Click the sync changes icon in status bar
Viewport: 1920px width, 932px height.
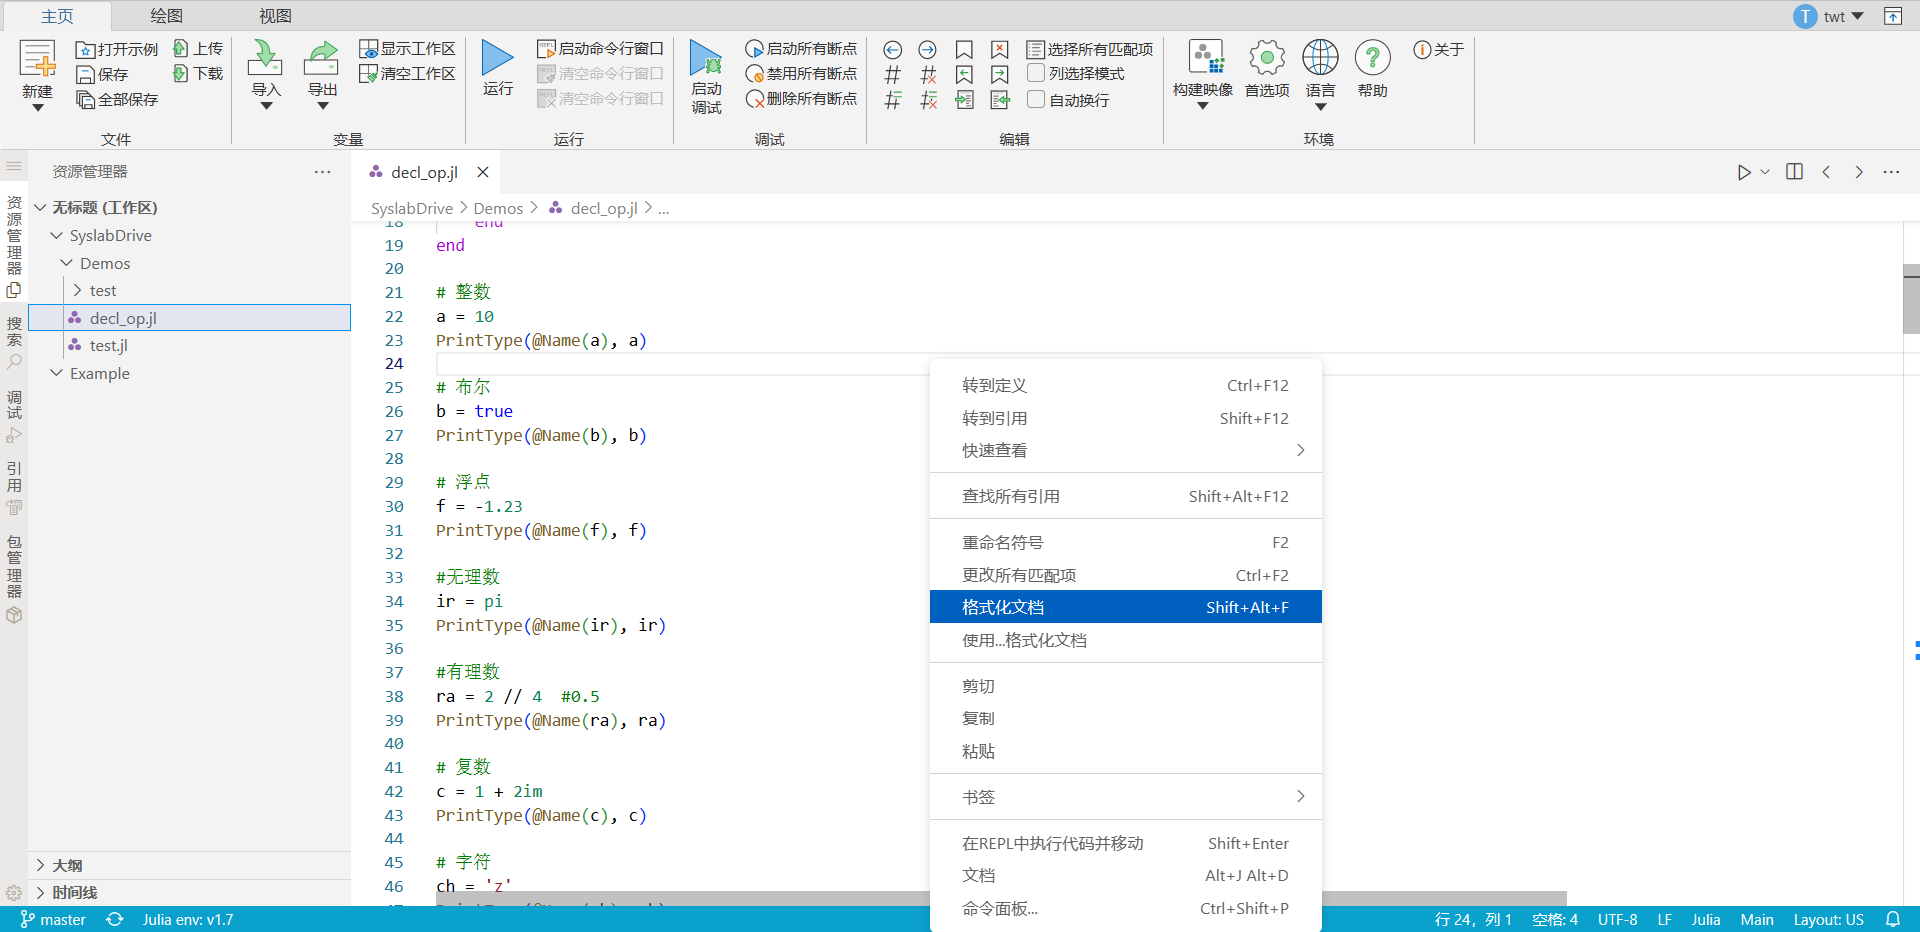pyautogui.click(x=115, y=919)
